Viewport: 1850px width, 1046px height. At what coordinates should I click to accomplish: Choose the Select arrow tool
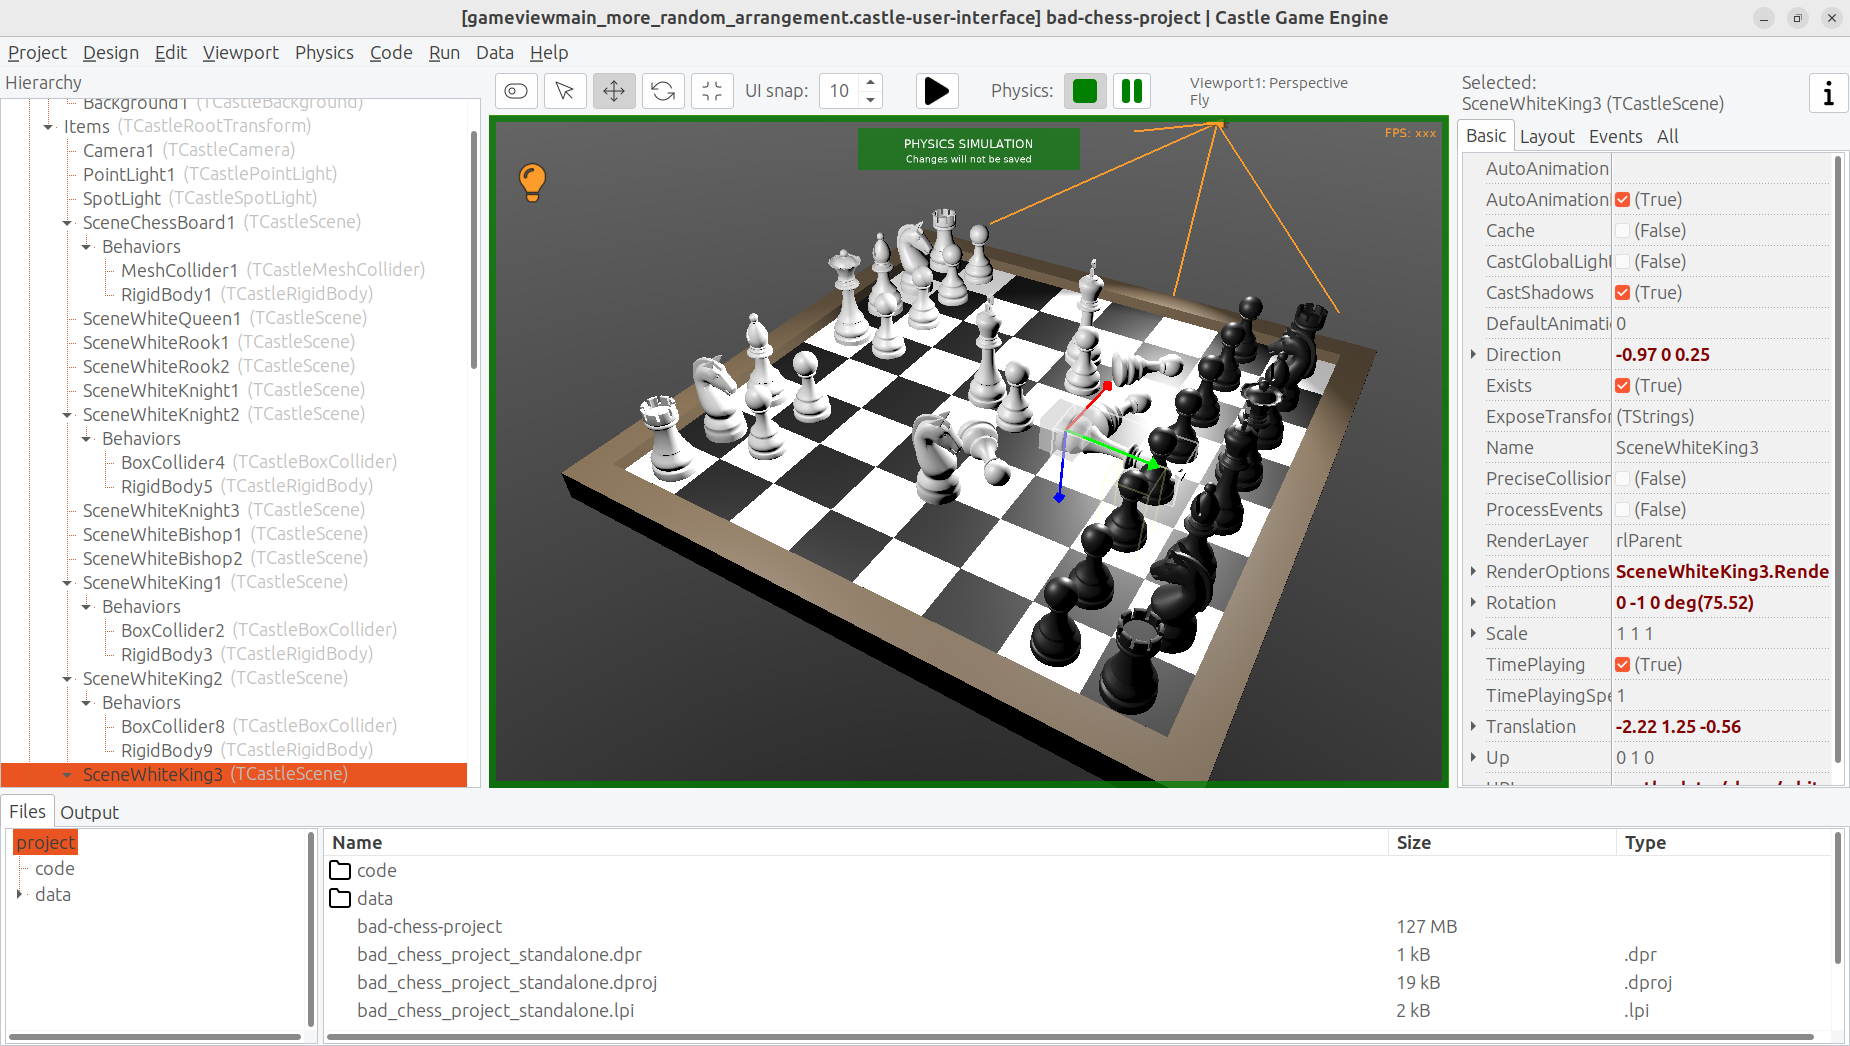point(565,91)
